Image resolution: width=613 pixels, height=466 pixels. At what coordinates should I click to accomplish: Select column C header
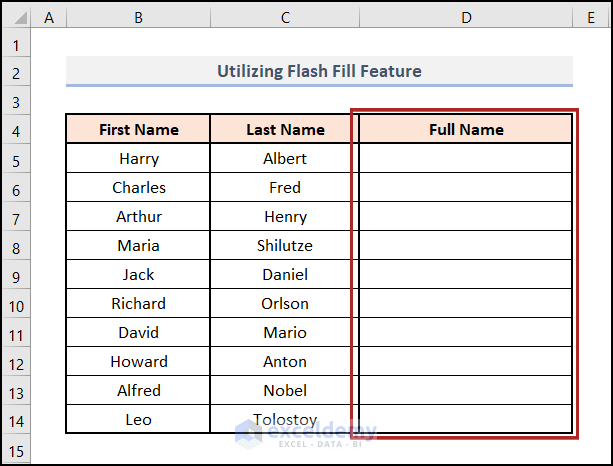pyautogui.click(x=285, y=17)
